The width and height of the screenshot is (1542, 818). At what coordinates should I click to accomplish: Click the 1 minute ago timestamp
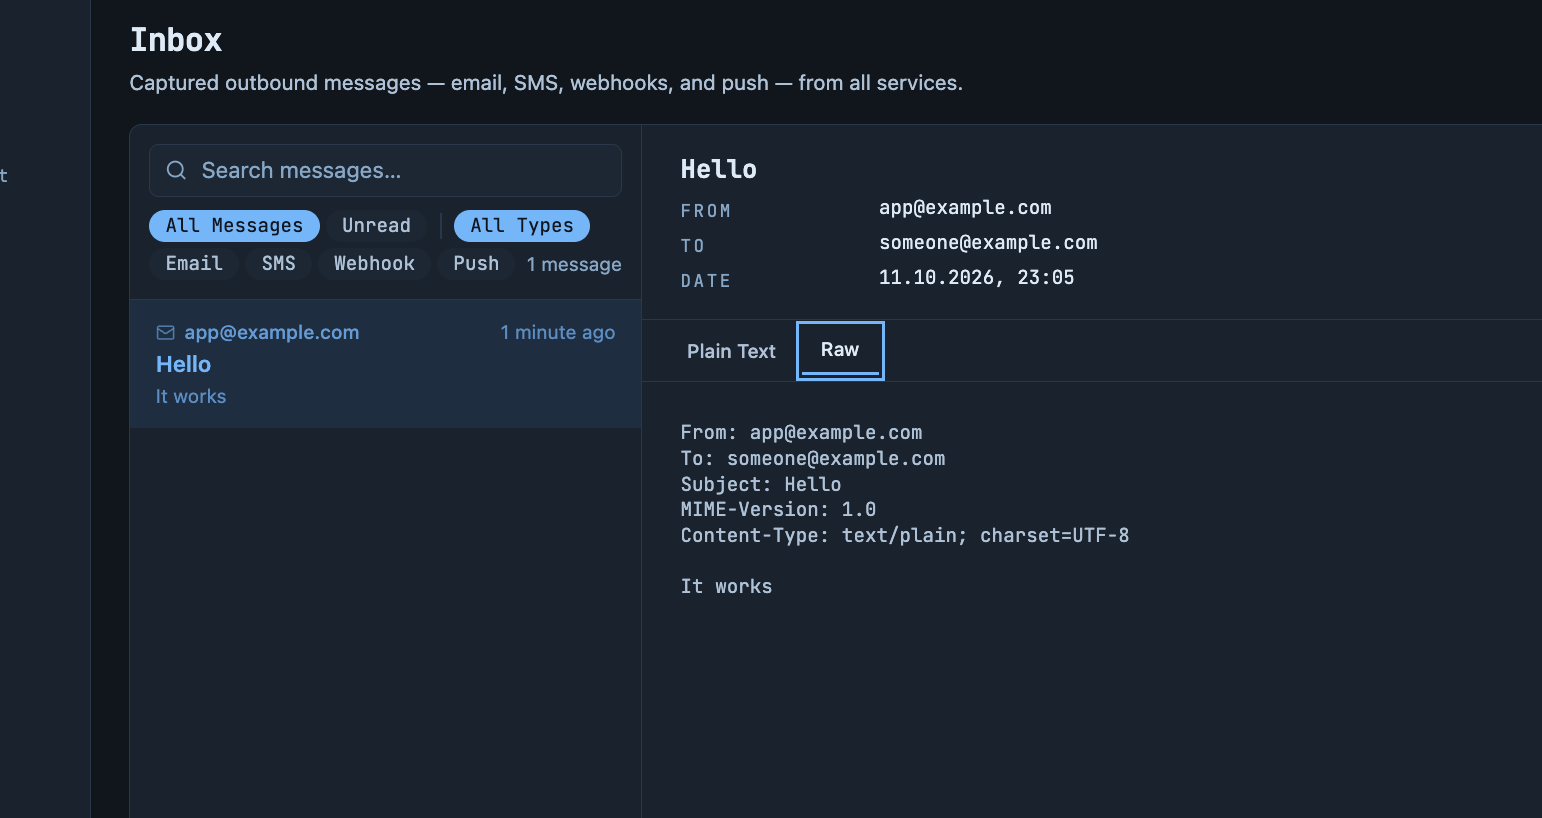pos(558,332)
